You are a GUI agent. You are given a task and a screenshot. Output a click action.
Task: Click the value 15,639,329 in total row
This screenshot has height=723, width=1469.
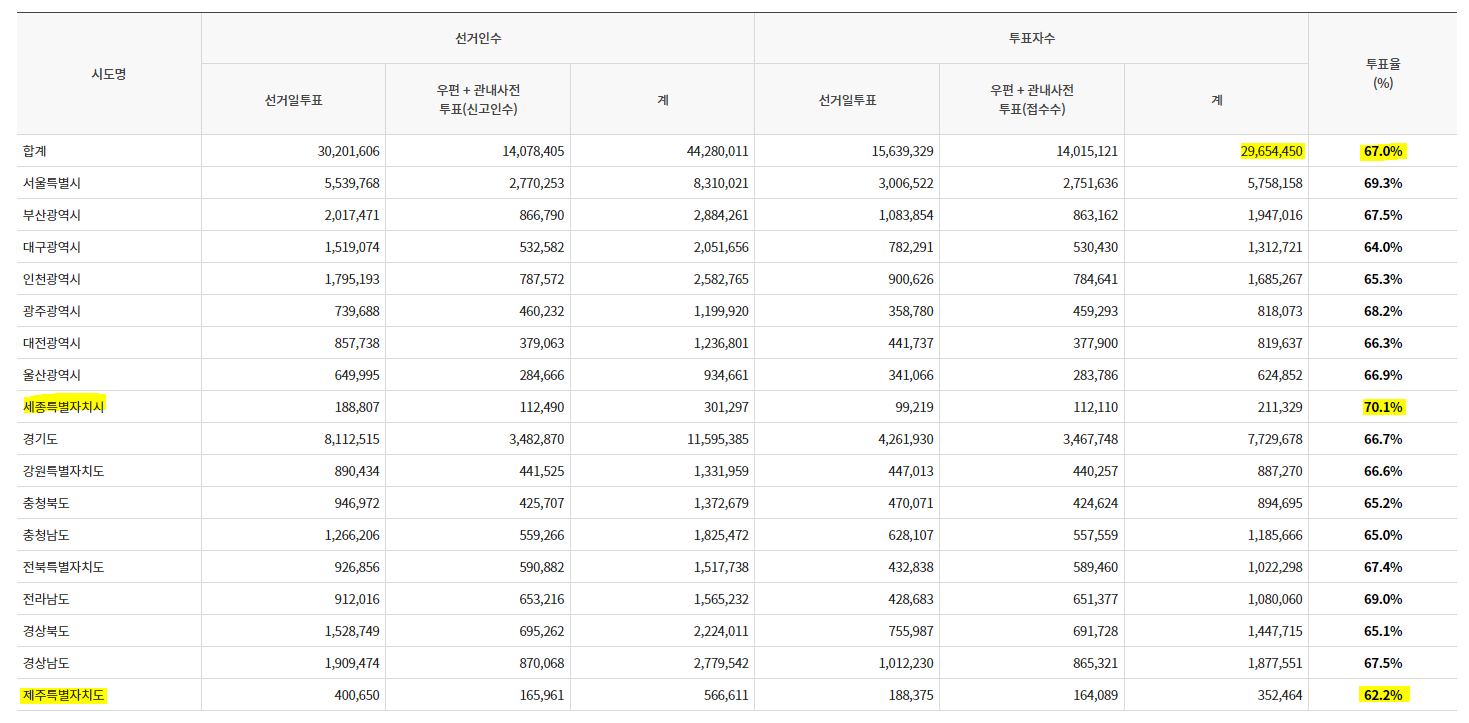[x=902, y=151]
